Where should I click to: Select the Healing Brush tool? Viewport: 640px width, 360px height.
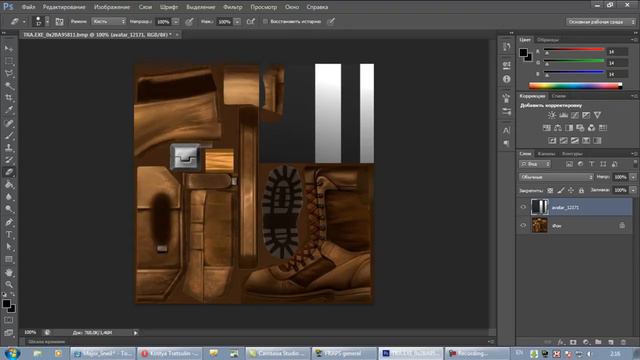pos(9,123)
